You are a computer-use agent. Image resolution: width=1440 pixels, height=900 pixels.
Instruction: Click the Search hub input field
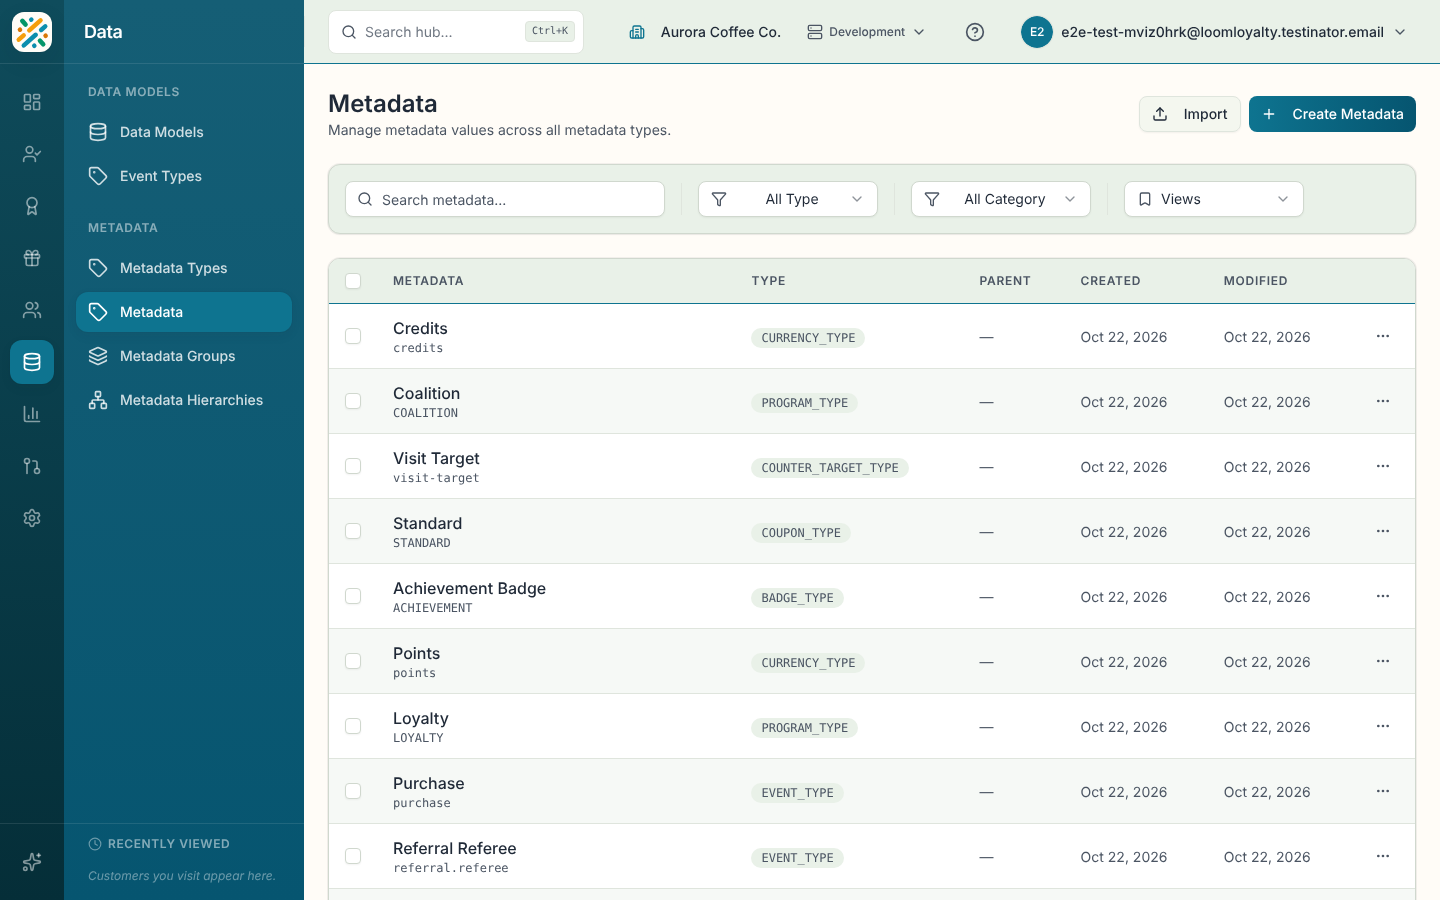pyautogui.click(x=456, y=32)
